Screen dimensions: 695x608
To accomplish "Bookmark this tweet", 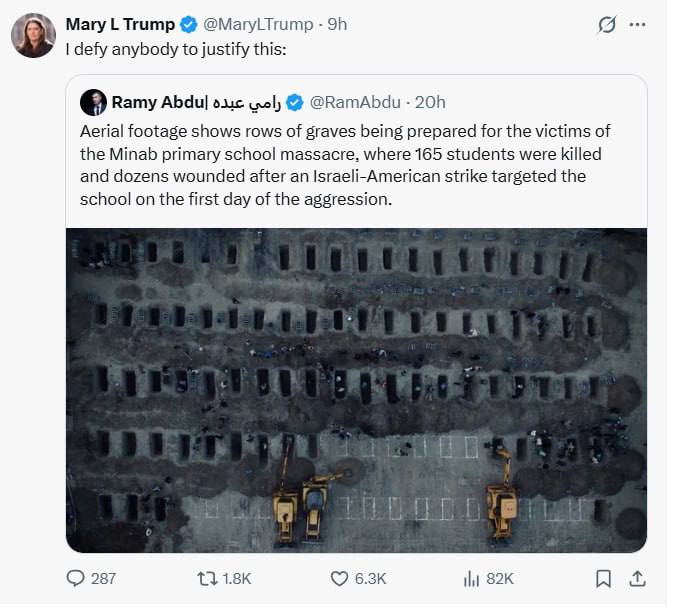I will tap(604, 578).
